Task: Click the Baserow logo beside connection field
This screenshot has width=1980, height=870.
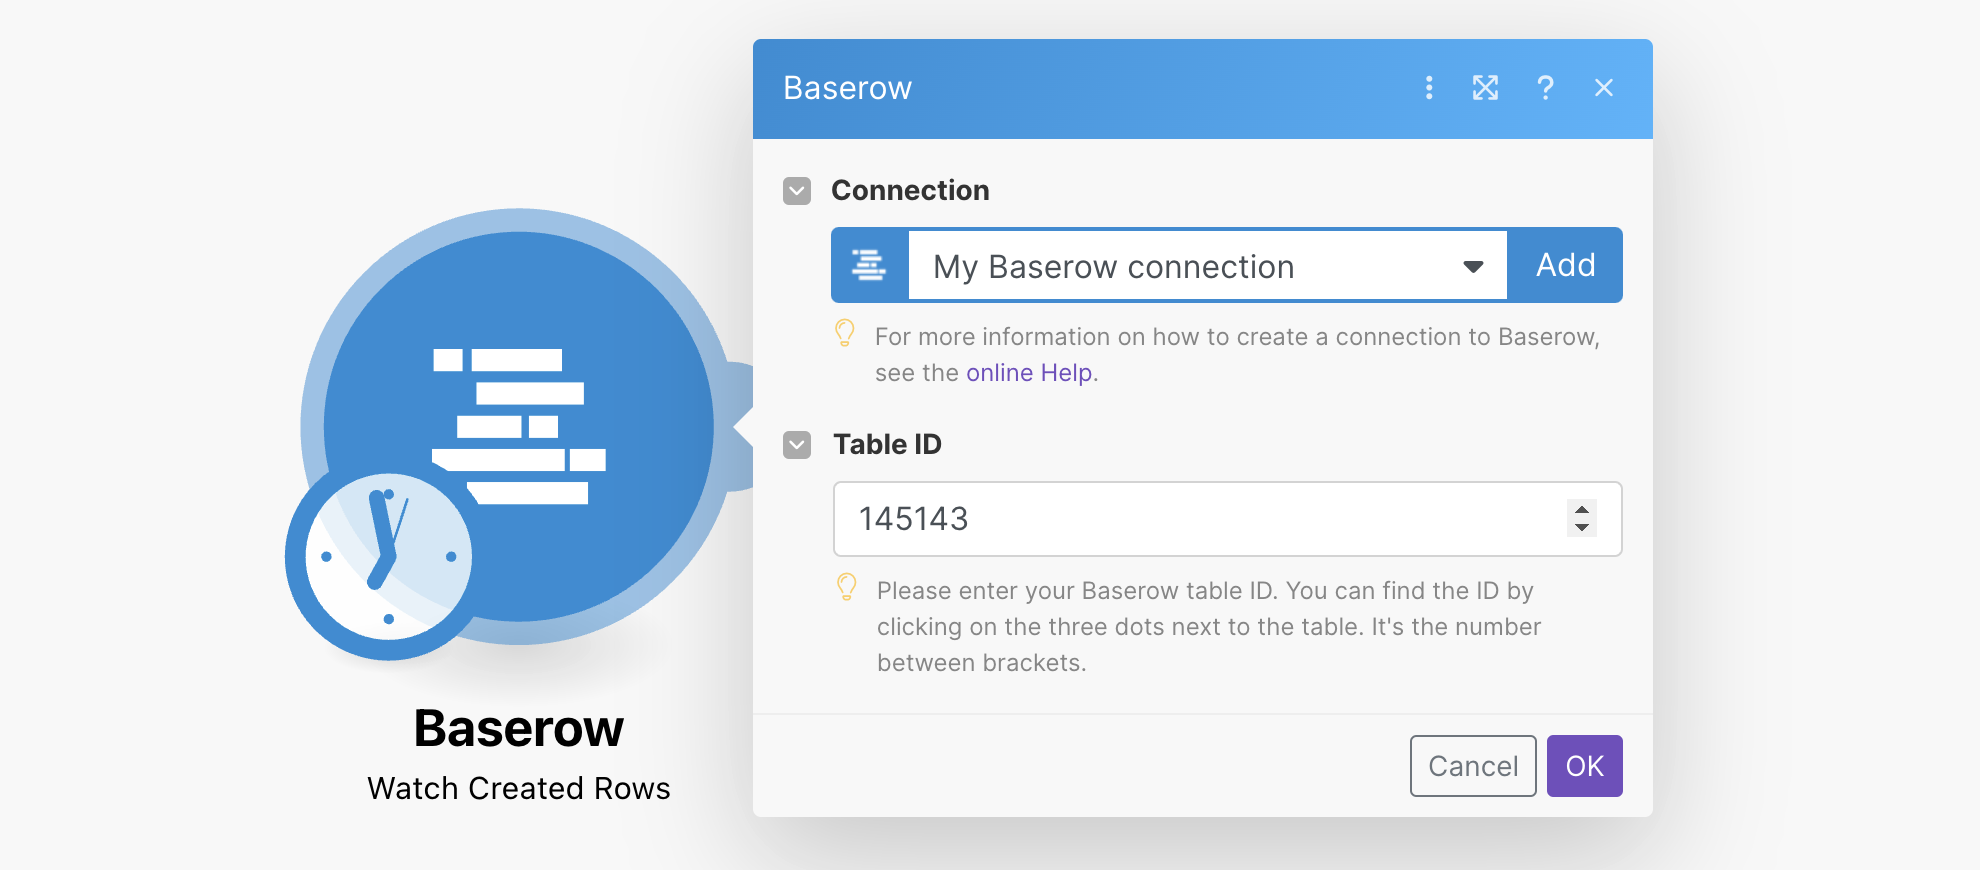Action: coord(869,265)
